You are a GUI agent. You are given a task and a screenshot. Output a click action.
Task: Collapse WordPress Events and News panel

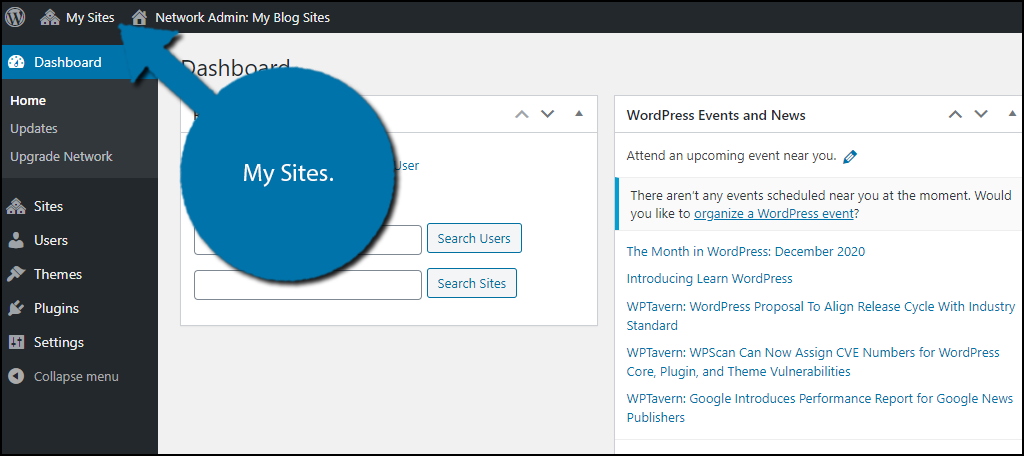point(1012,114)
